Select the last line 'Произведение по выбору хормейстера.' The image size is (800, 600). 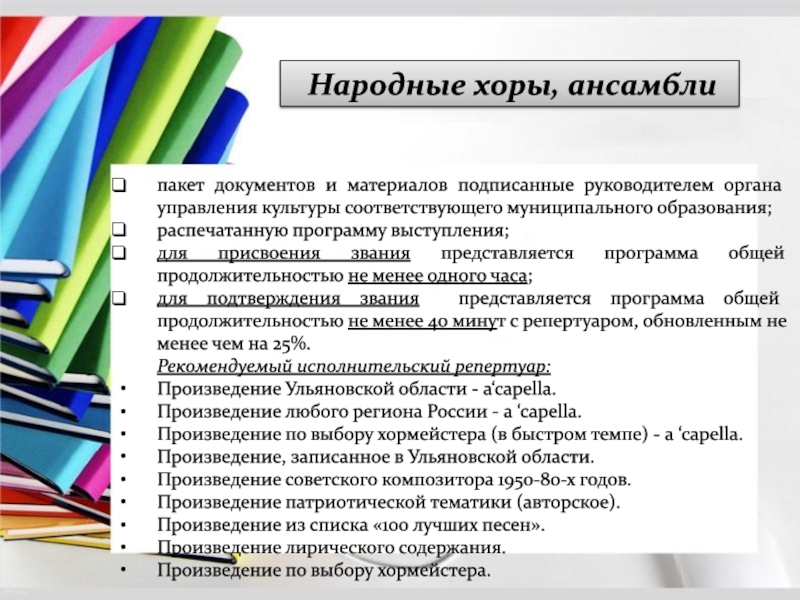(323, 570)
